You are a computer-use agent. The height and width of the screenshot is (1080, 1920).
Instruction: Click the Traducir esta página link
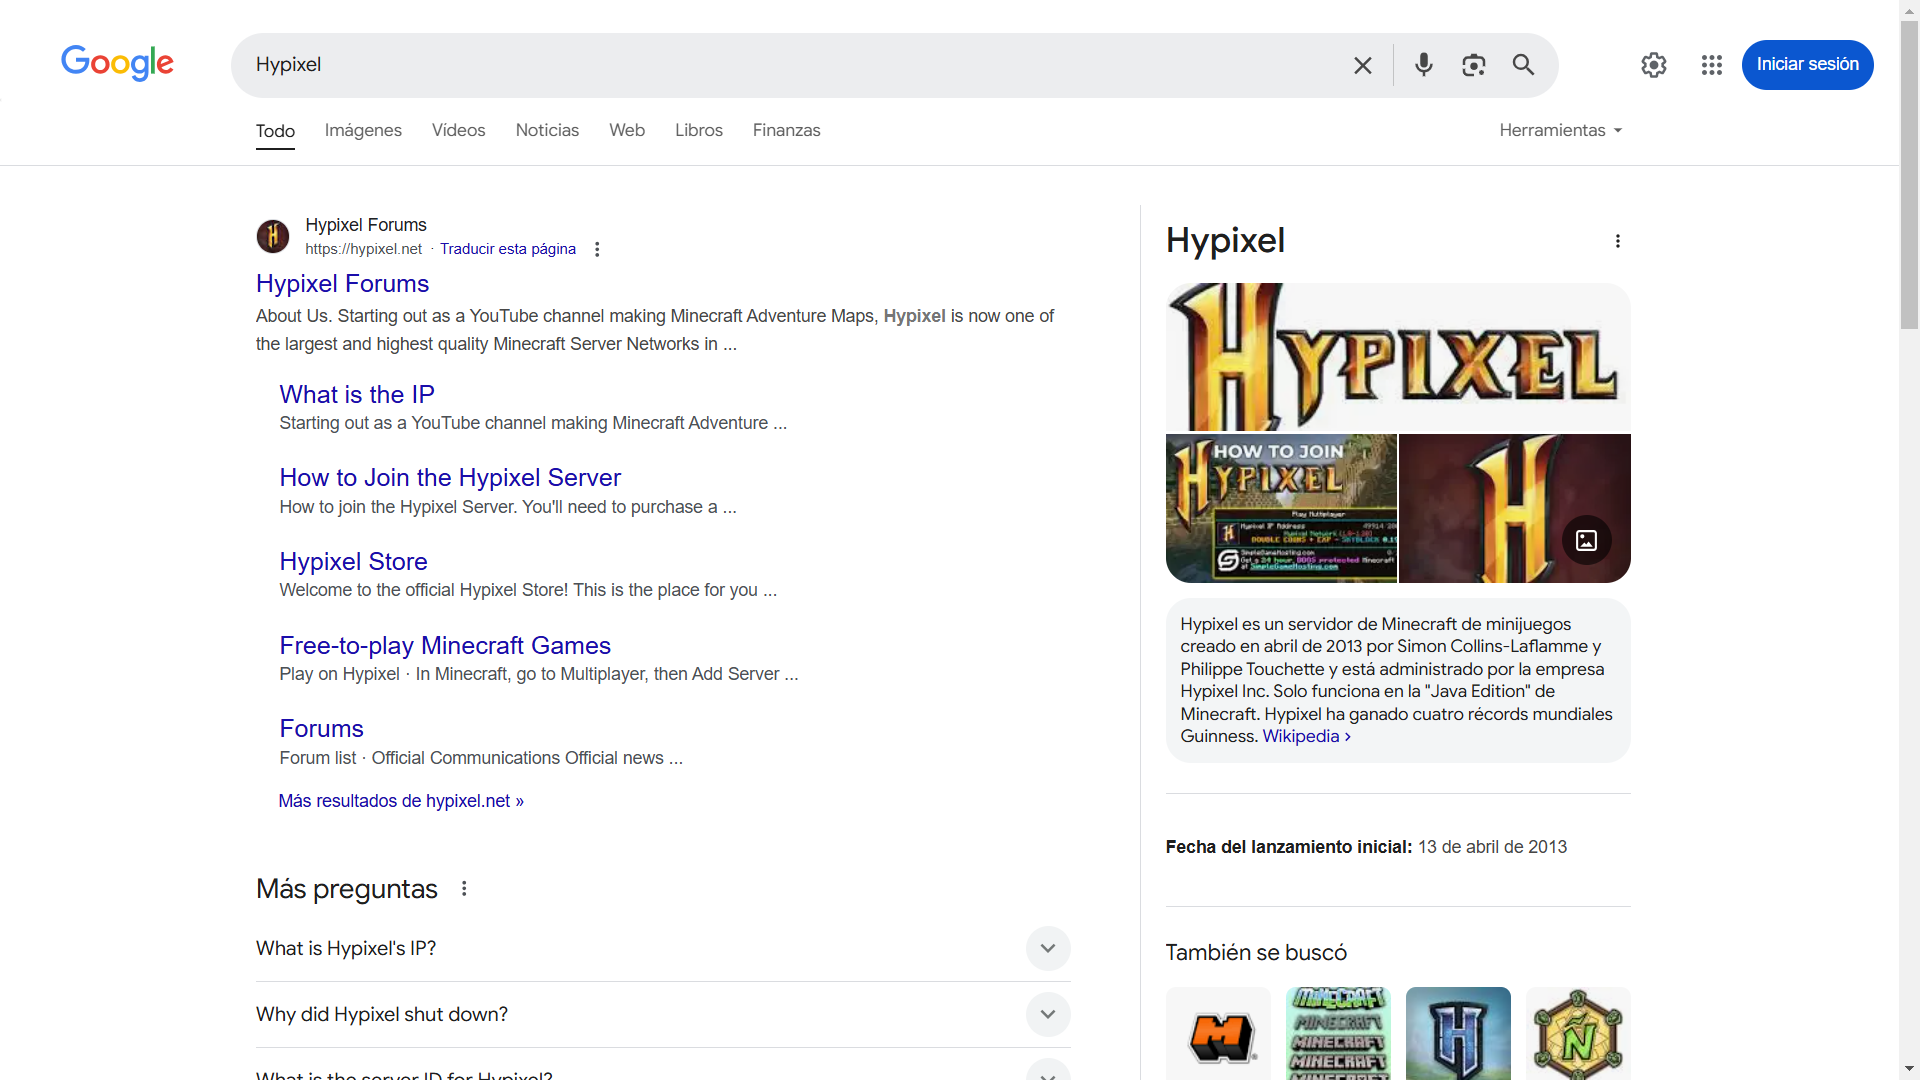pyautogui.click(x=508, y=249)
